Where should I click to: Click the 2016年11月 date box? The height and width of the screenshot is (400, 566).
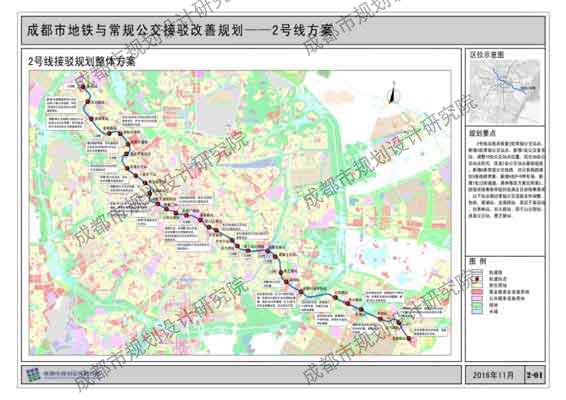(493, 375)
